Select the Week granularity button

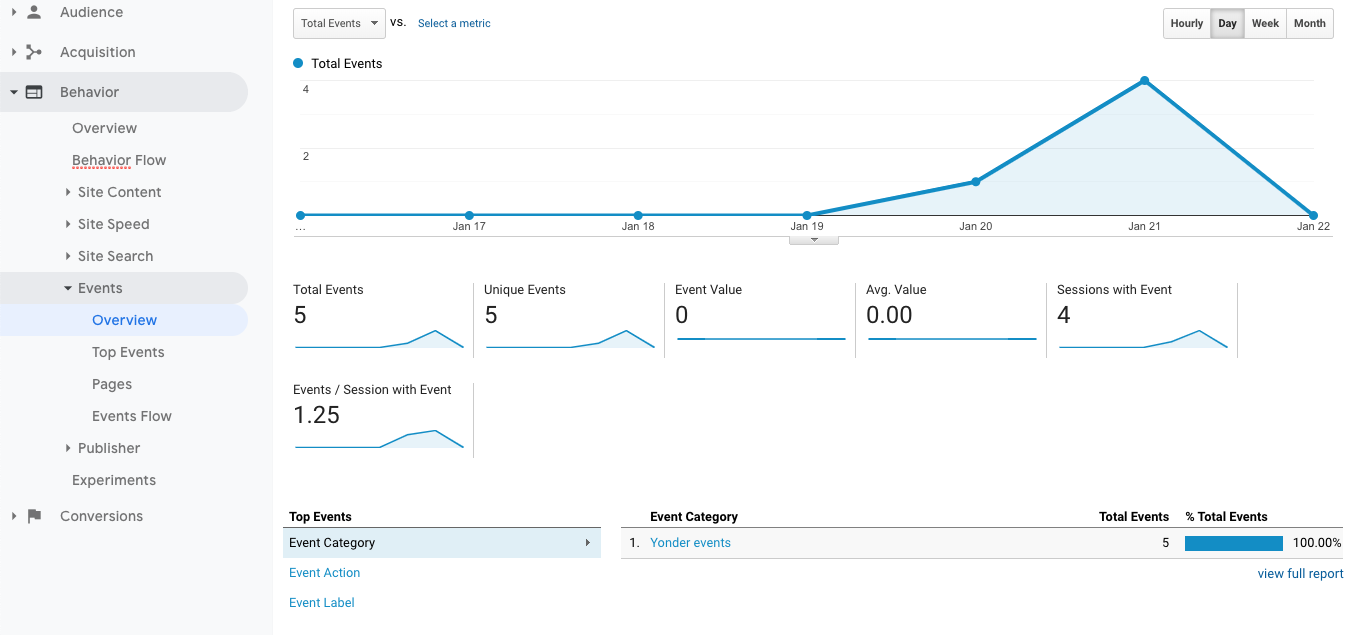pos(1264,23)
